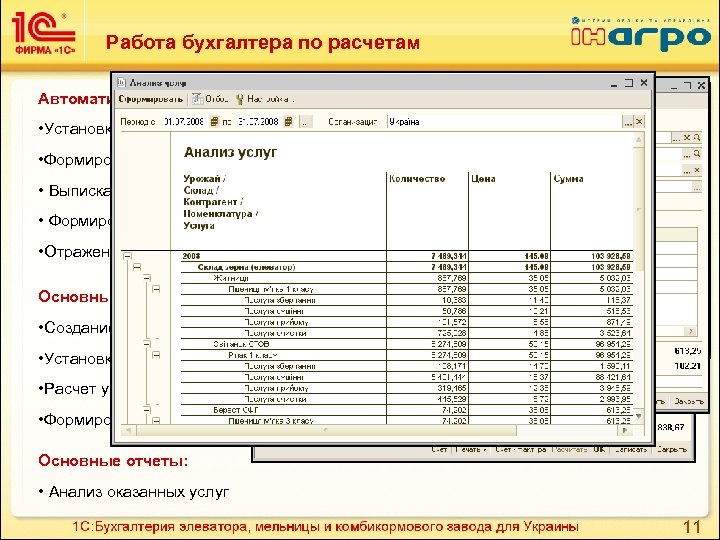Click the Цена column header
Screen dimensions: 720x540
(483, 179)
